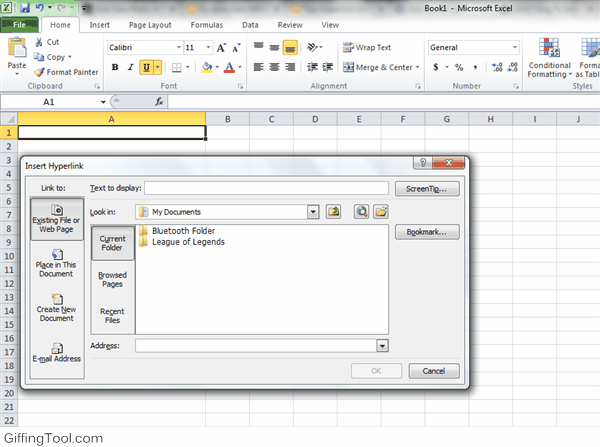Increase decimal places
Image resolution: width=600 pixels, height=447 pixels.
(497, 67)
